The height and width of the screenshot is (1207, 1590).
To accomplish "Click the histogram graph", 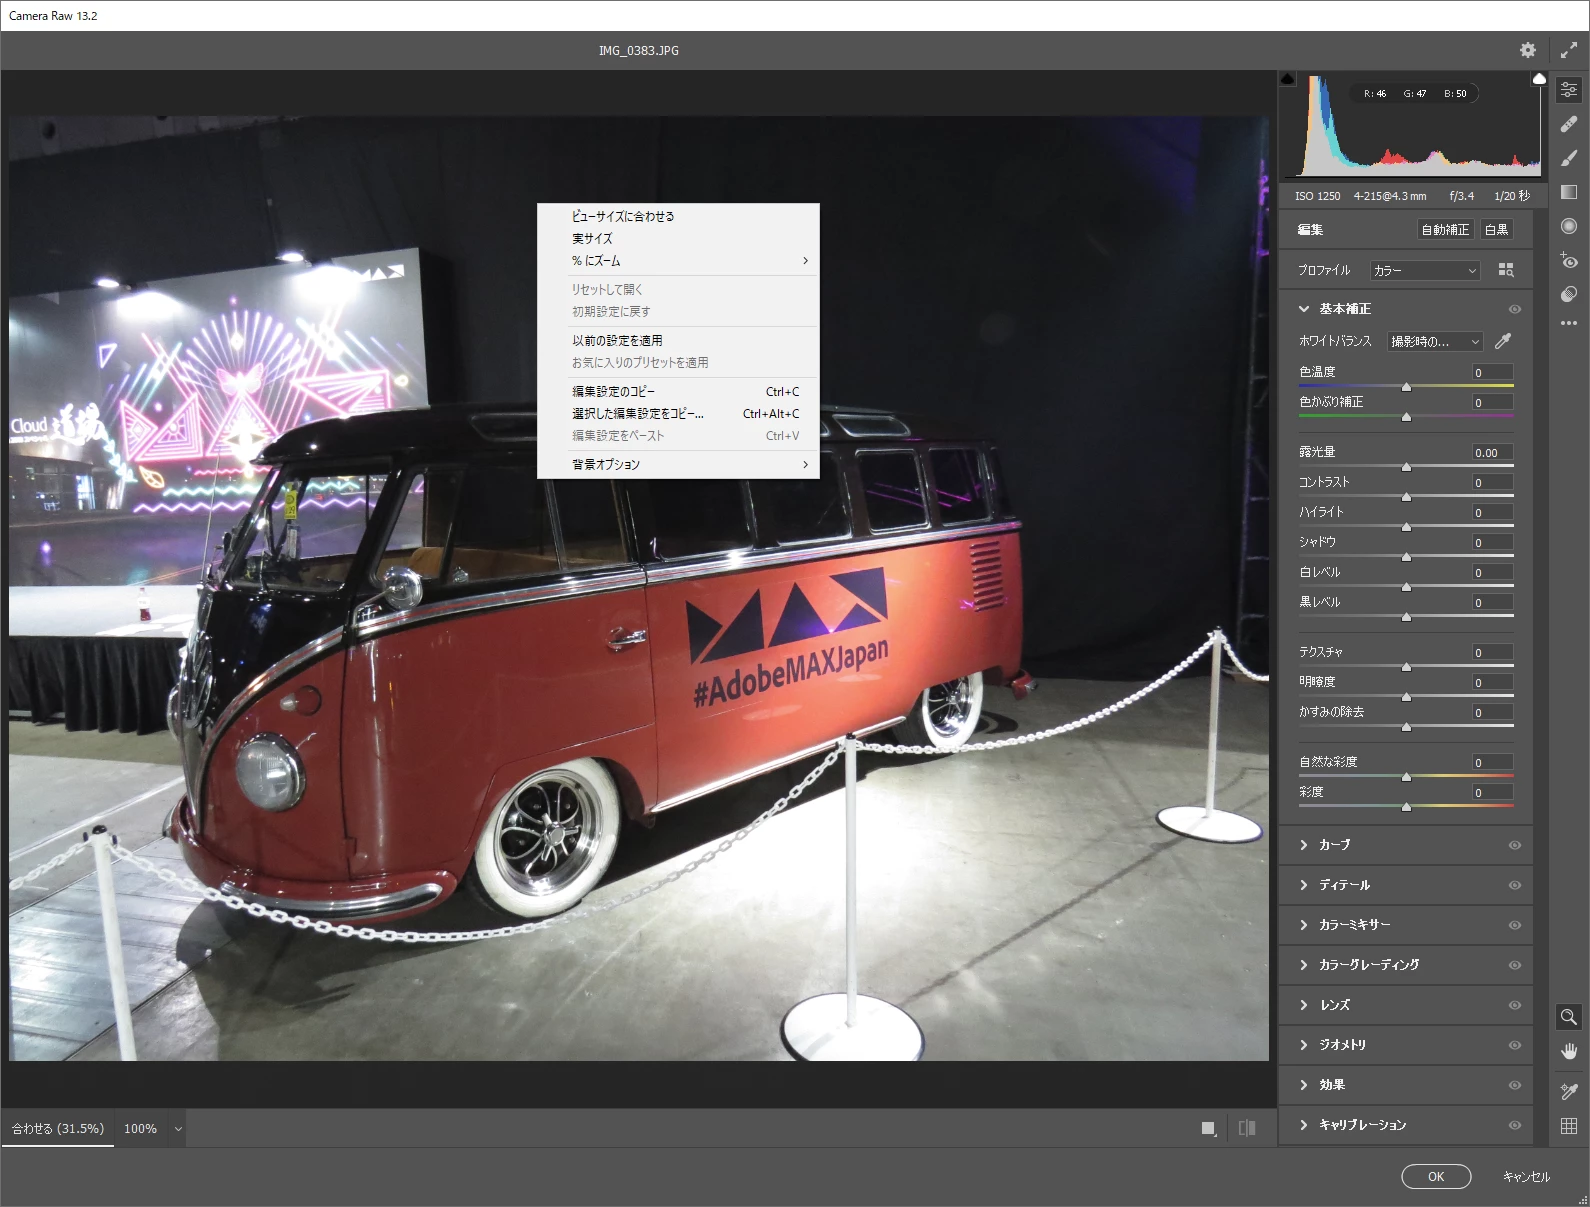I will 1413,125.
